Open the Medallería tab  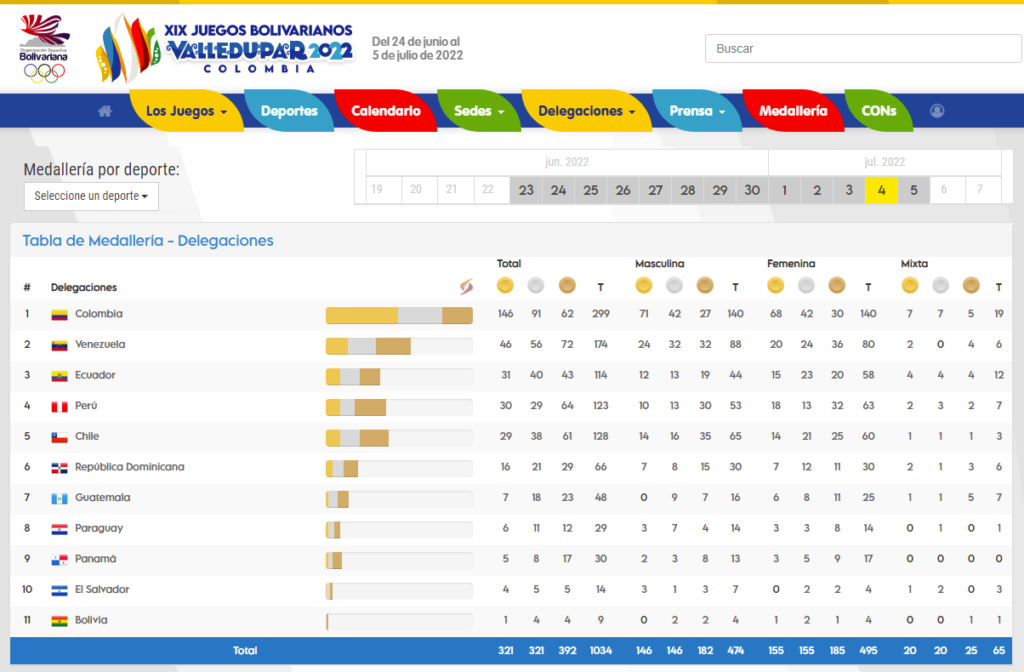(793, 111)
